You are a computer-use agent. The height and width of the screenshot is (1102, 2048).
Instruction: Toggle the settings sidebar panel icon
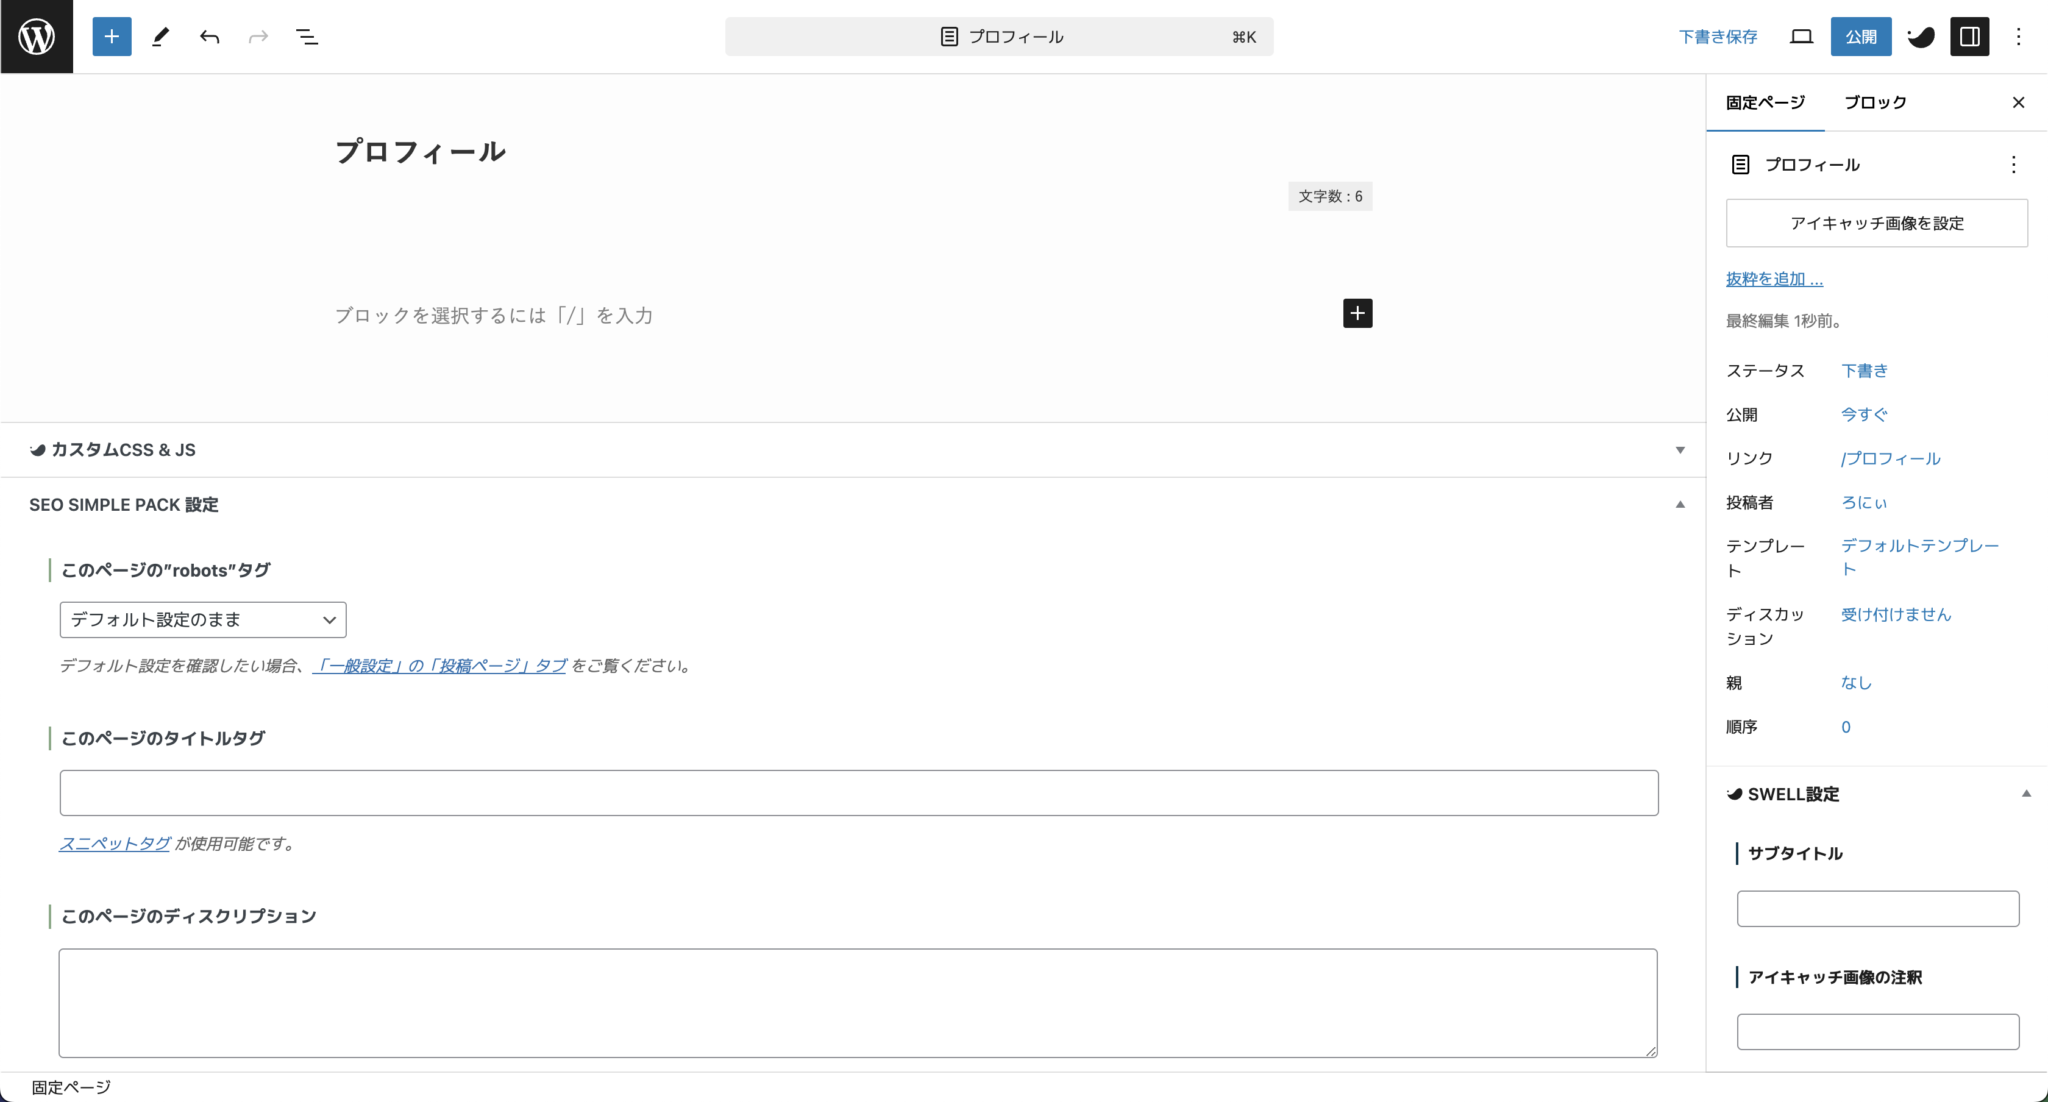coord(1969,37)
